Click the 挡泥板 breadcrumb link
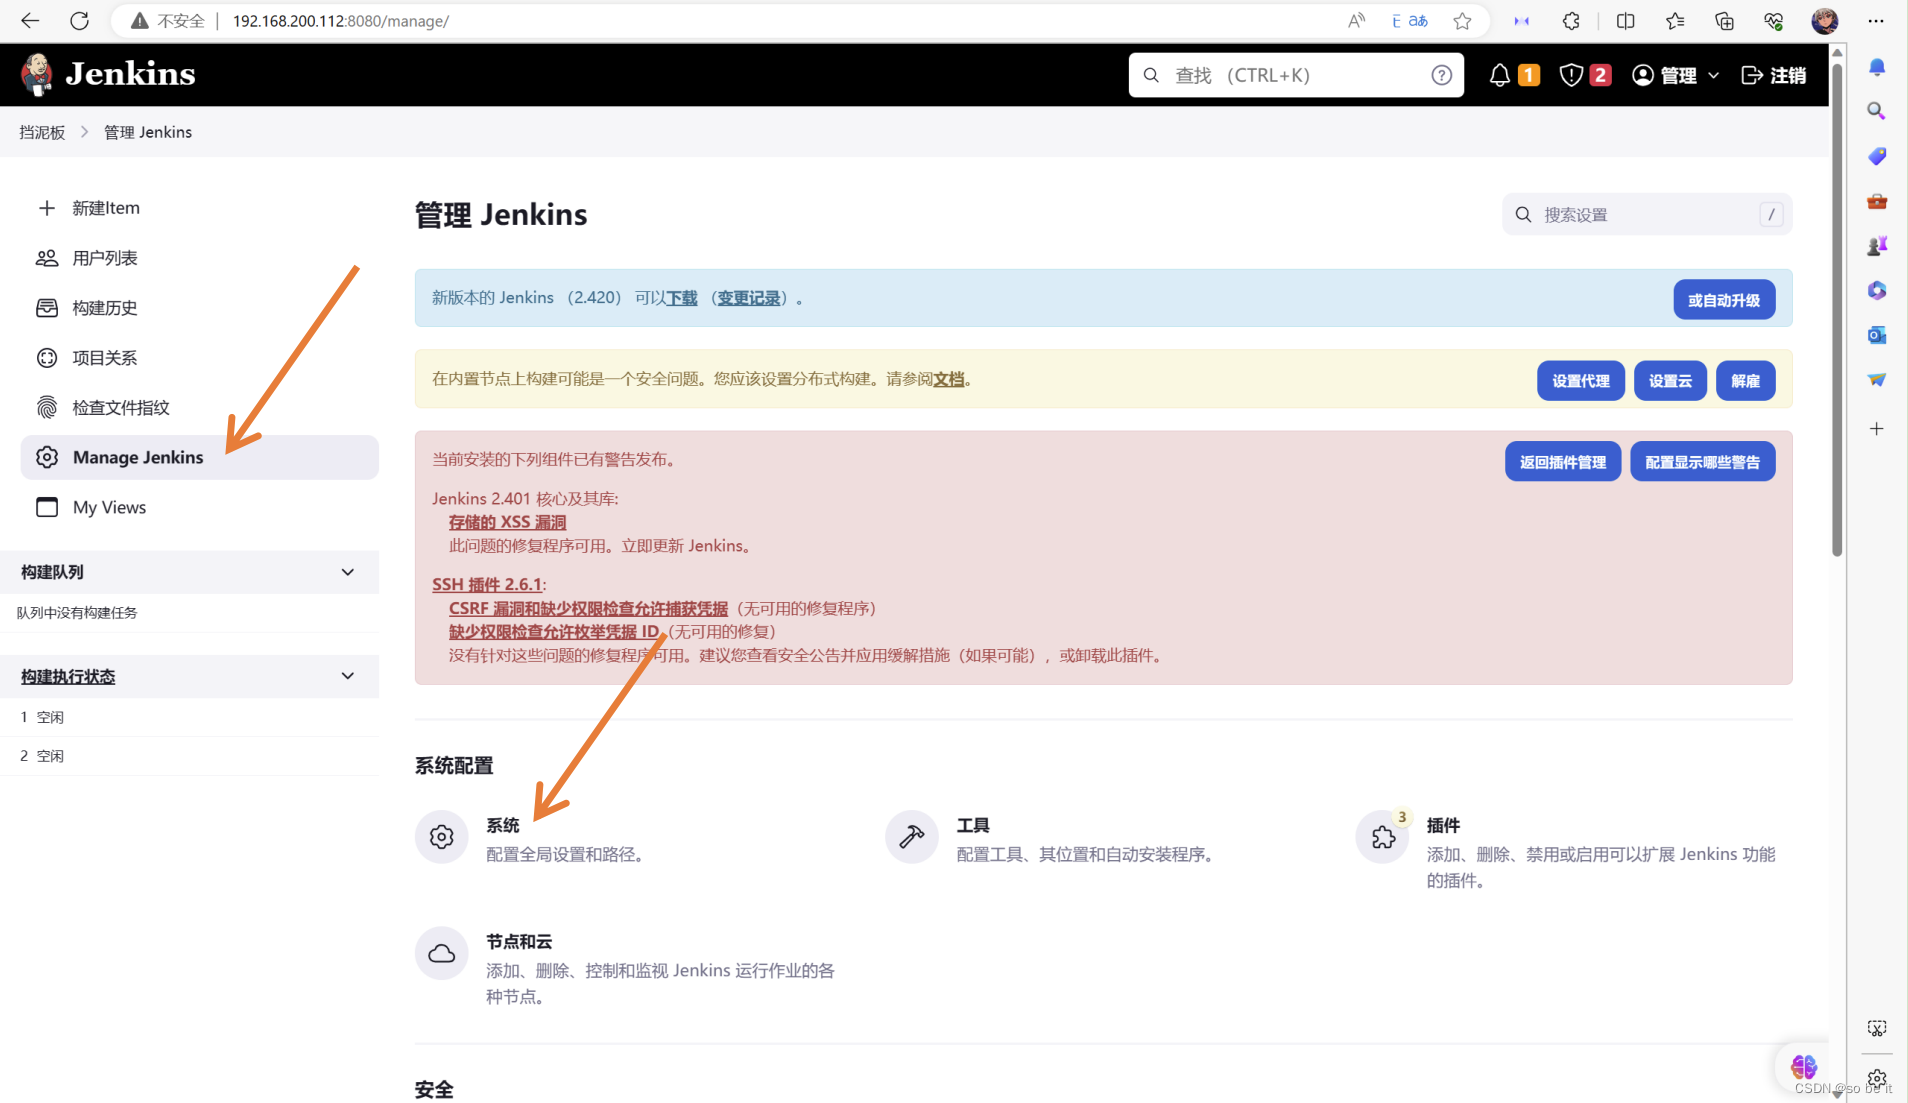Screen dimensions: 1908x1103 click(x=42, y=132)
